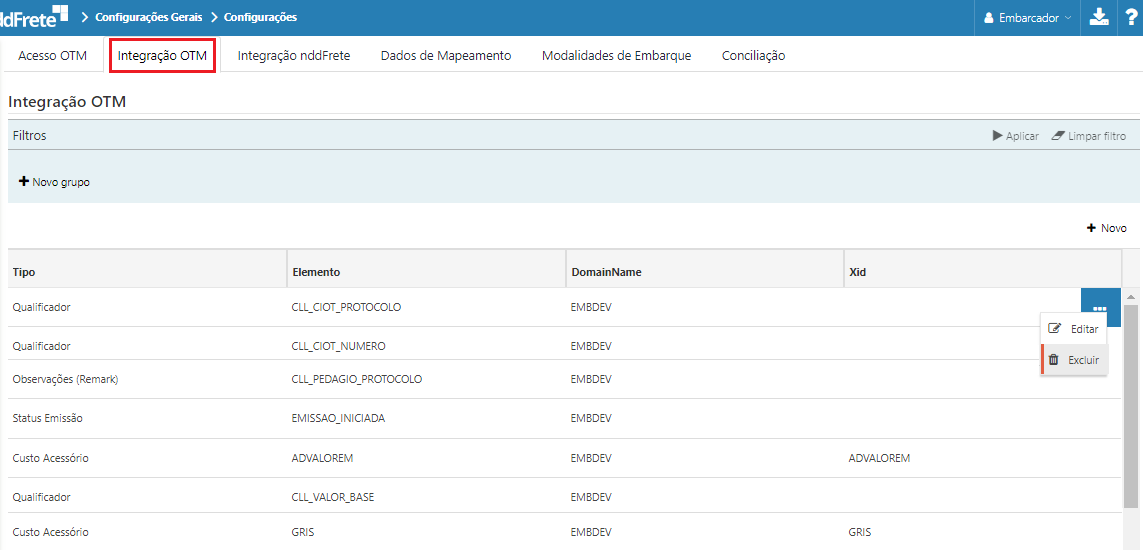Go to the Dados de Mapeamento tab

[x=445, y=56]
